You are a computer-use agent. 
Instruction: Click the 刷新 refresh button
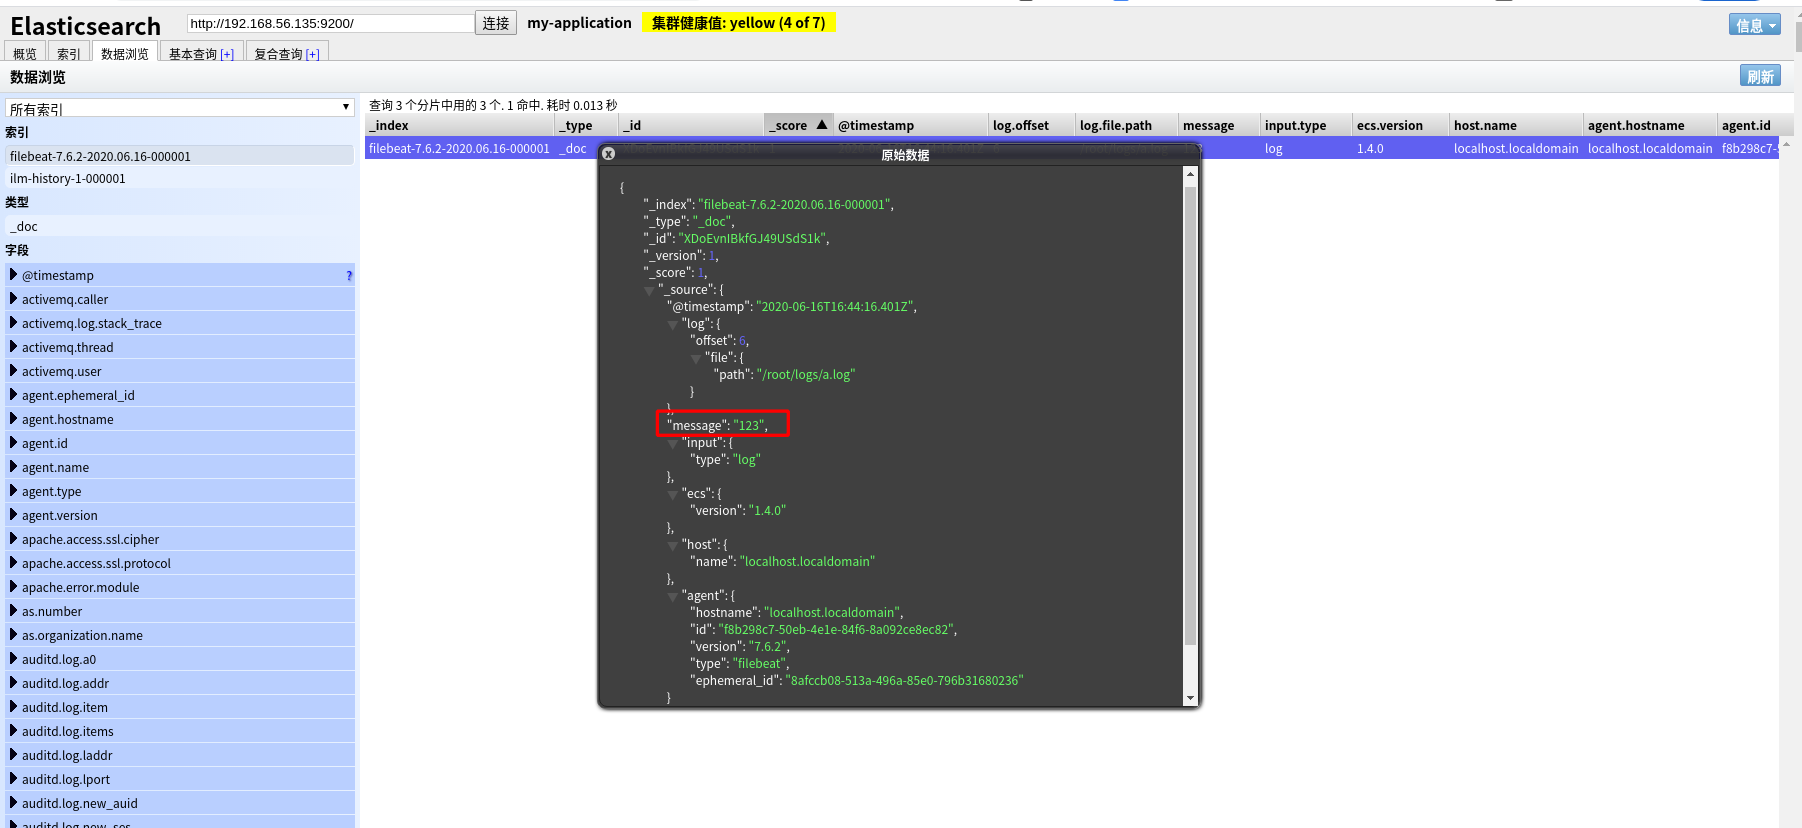coord(1761,76)
